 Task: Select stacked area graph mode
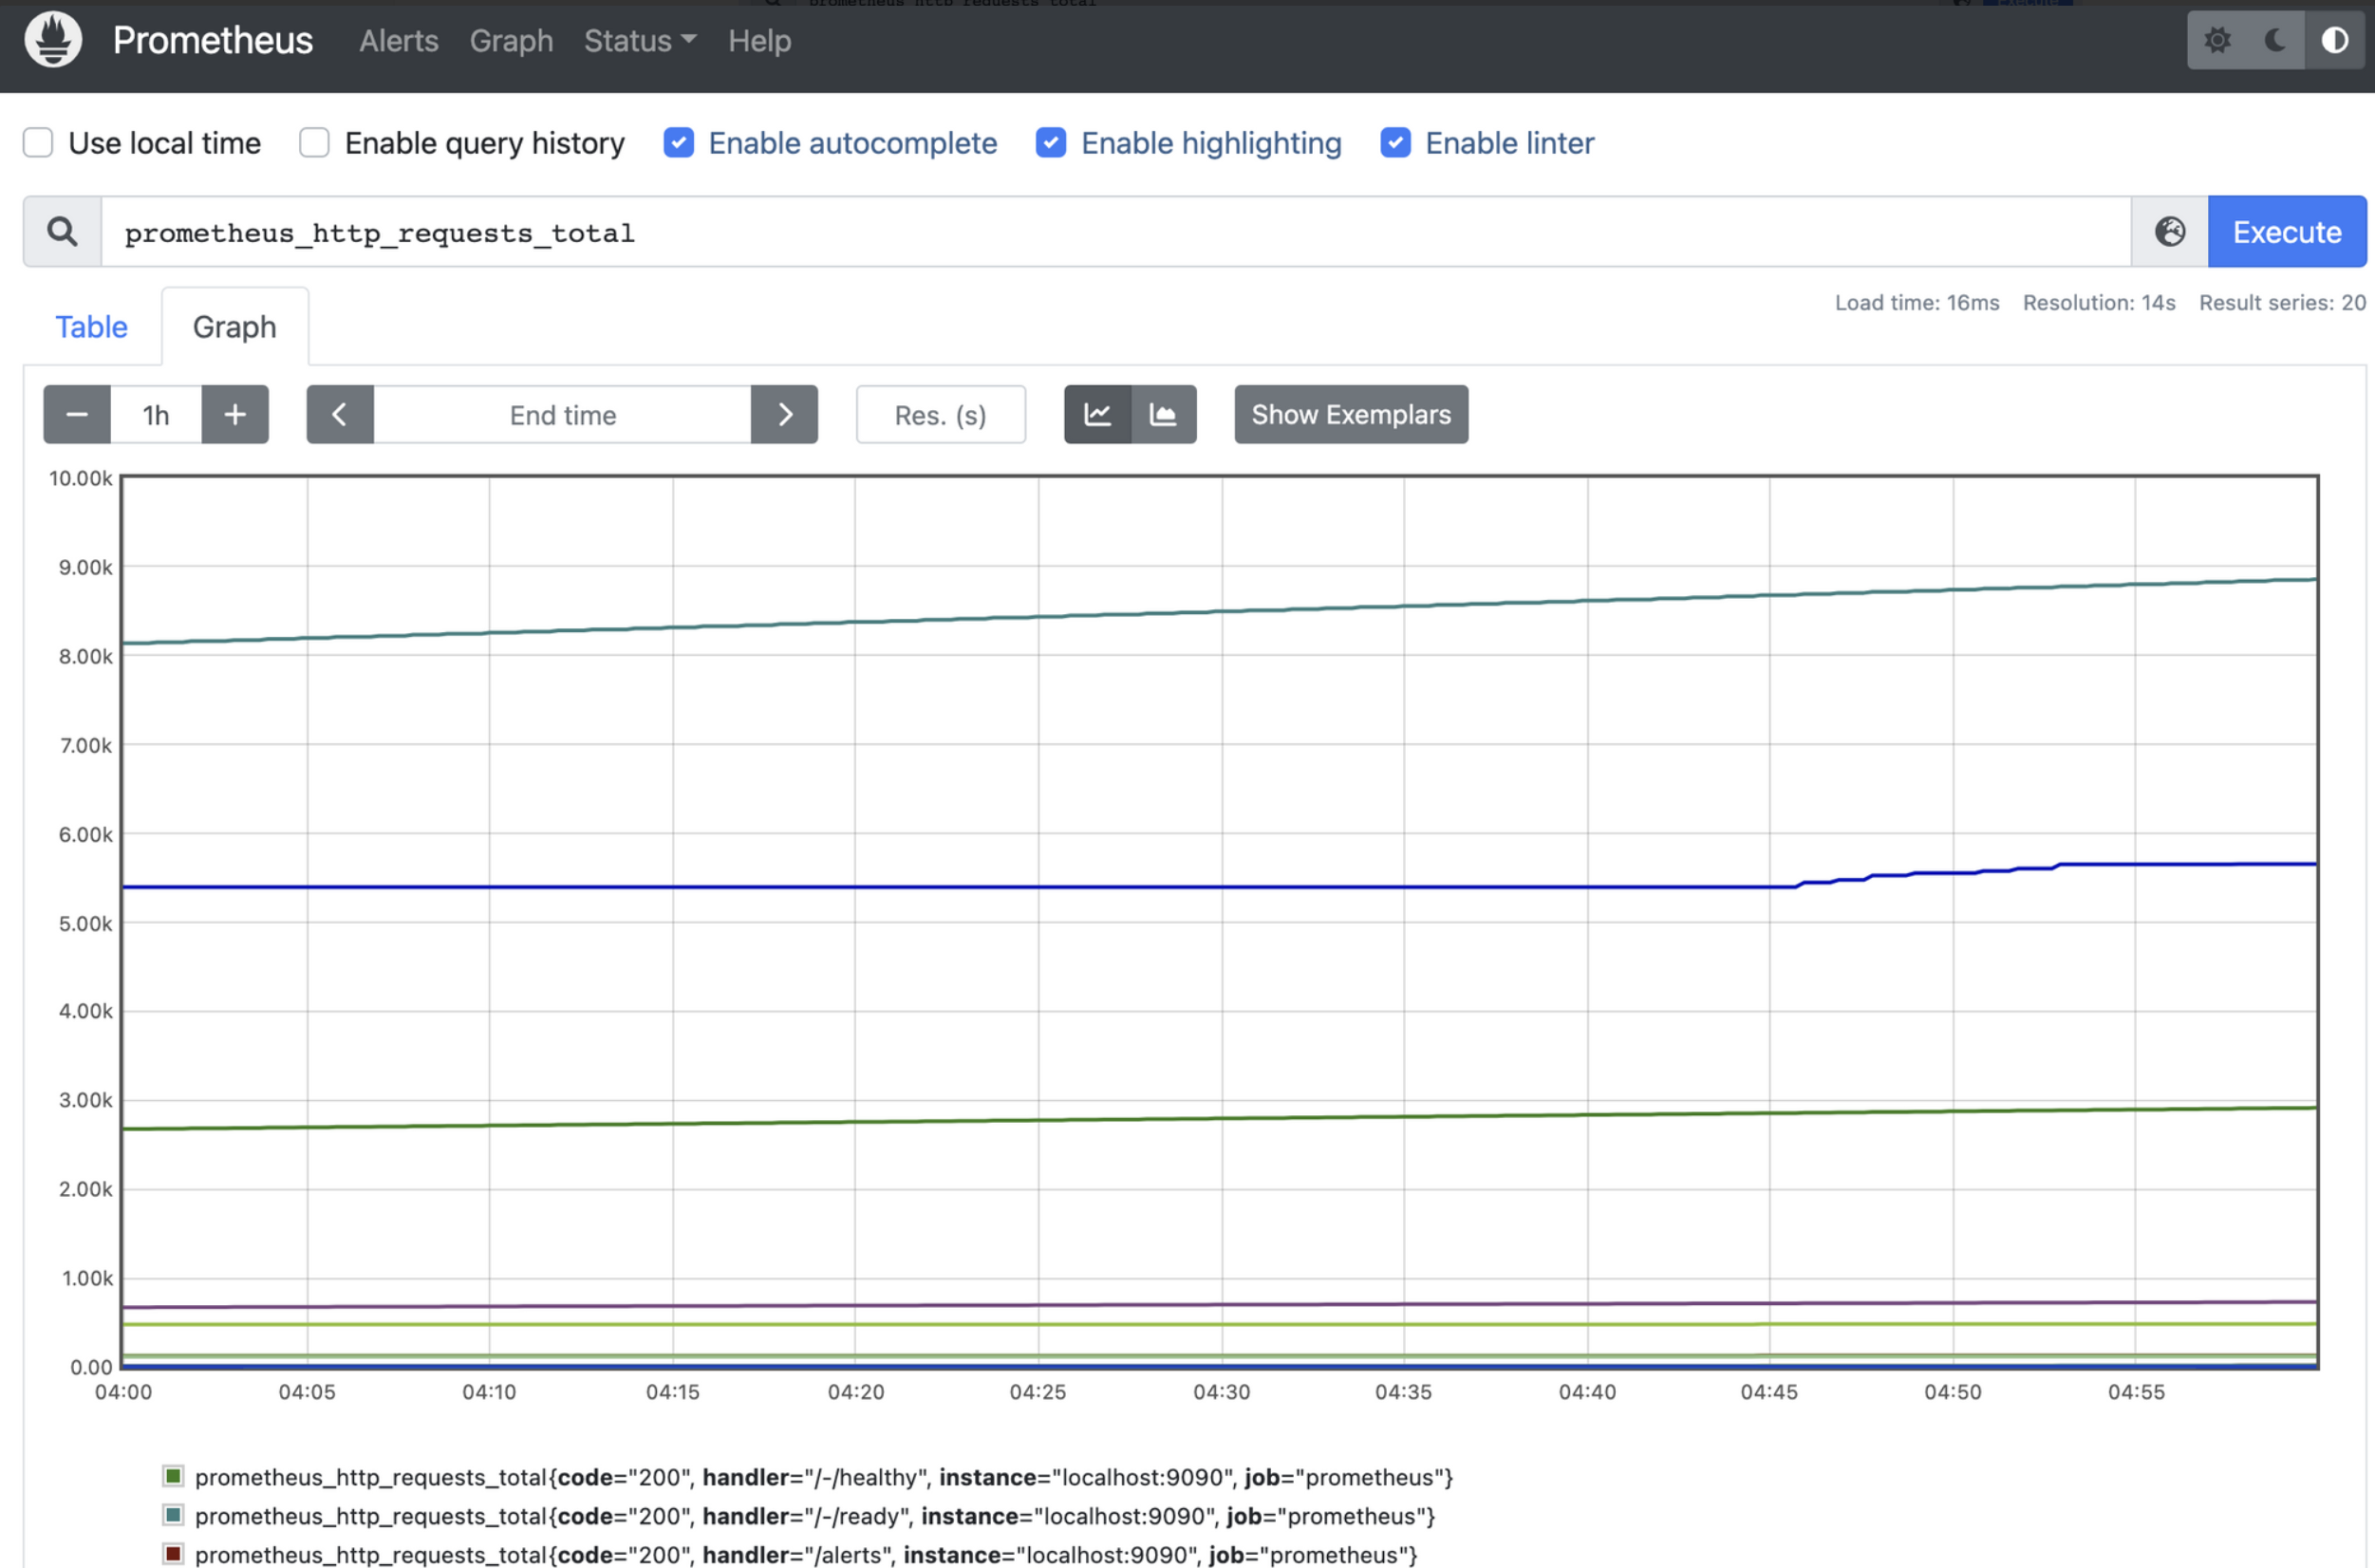1163,414
